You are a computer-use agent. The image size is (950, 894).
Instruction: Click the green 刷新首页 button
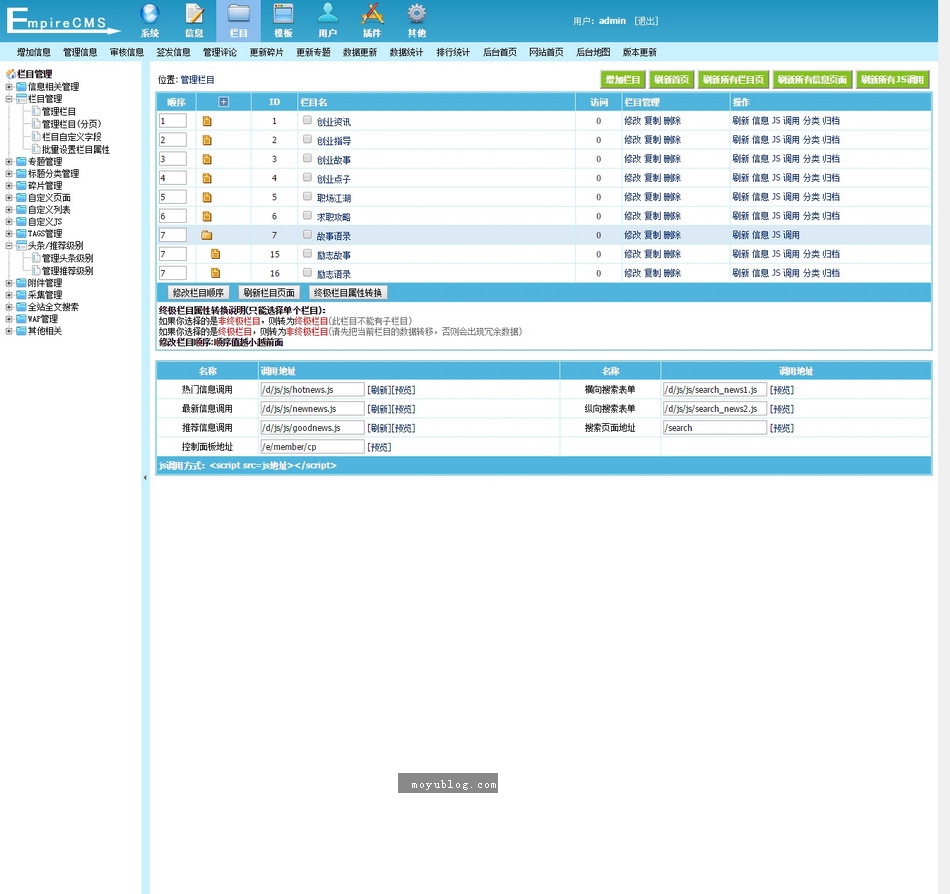pos(671,79)
